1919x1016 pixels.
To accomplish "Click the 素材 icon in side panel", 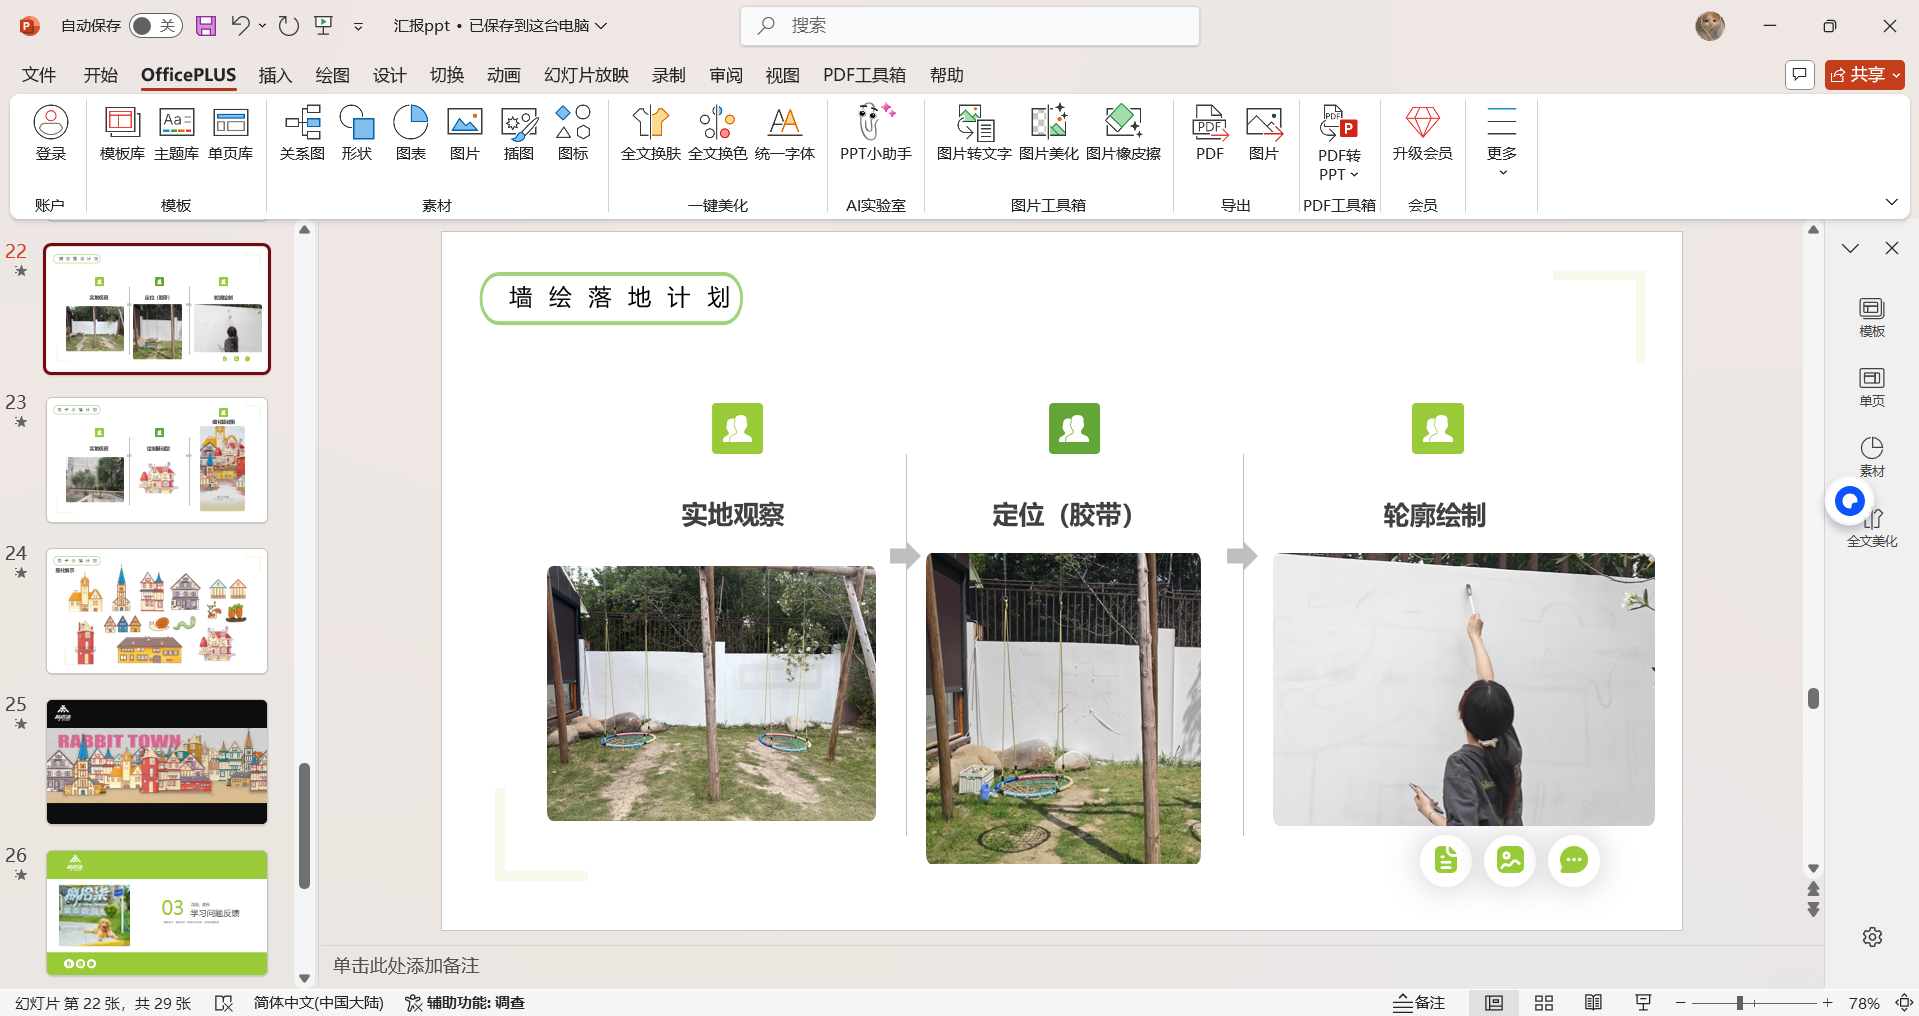I will click(1871, 456).
